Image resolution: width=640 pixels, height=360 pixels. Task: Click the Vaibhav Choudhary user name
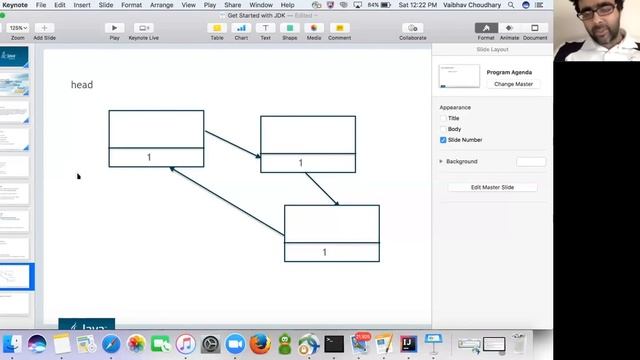[x=472, y=5]
